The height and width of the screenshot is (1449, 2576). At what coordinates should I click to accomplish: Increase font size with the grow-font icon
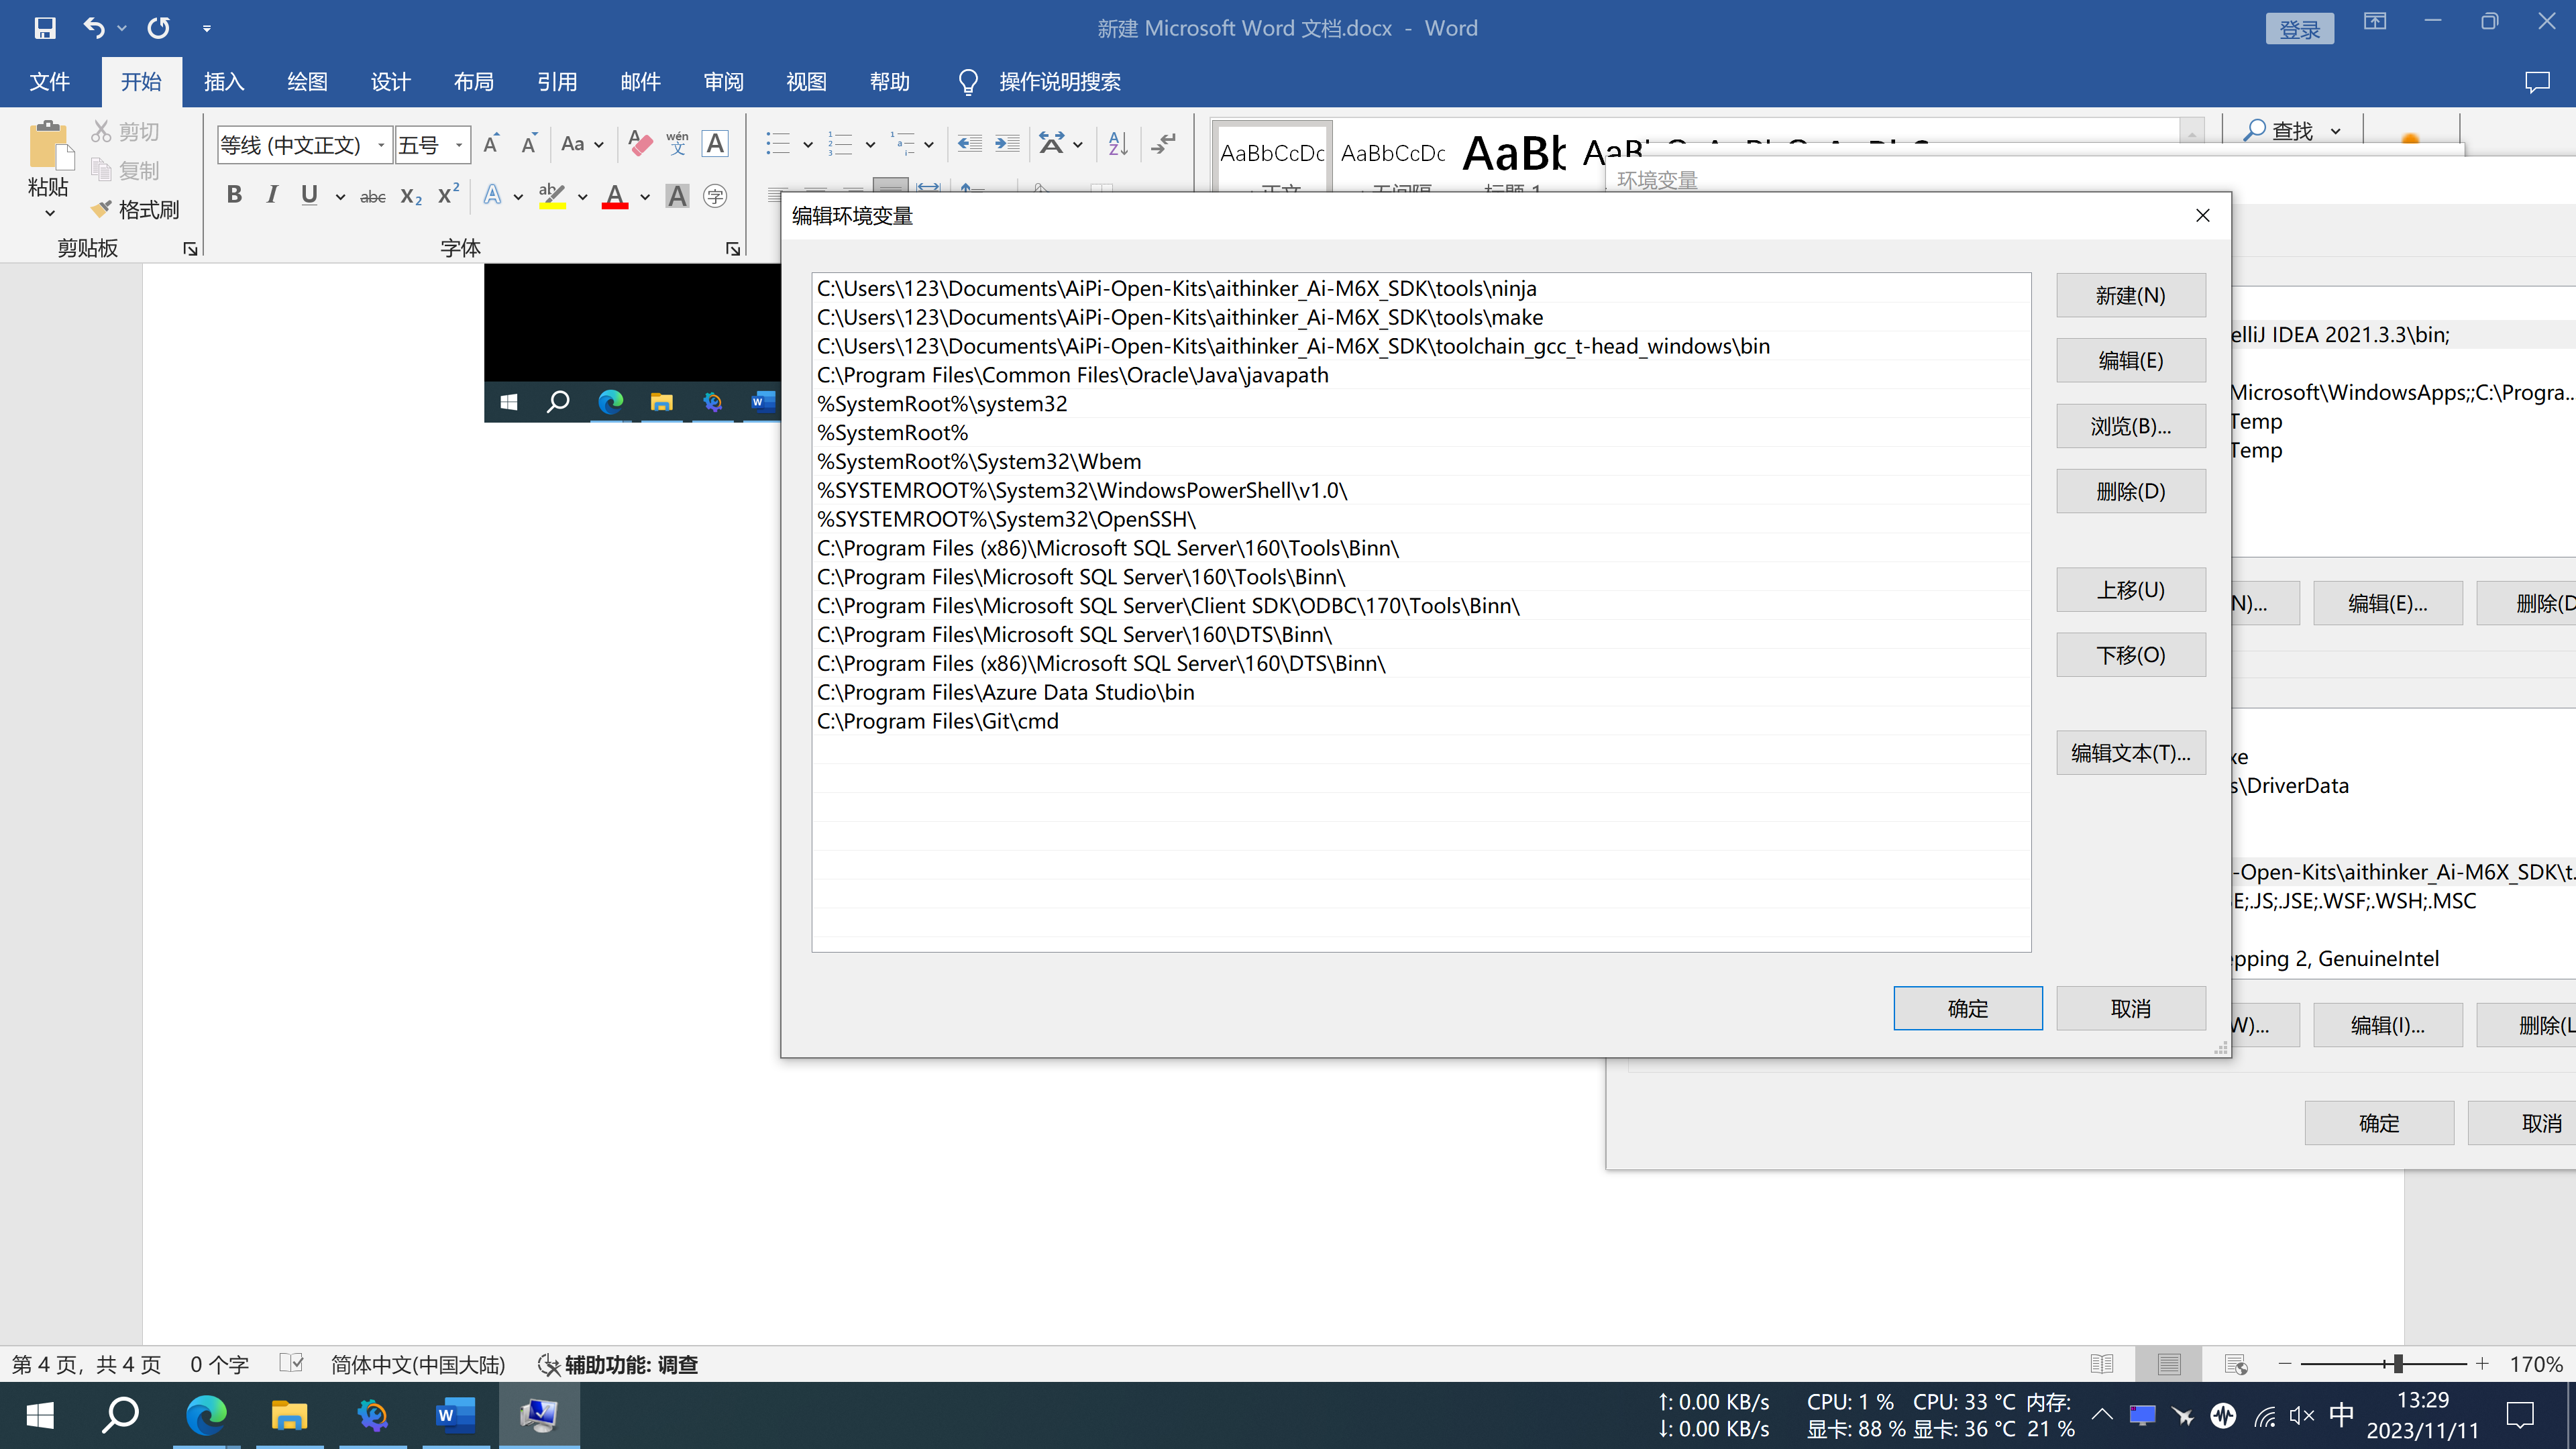point(491,144)
